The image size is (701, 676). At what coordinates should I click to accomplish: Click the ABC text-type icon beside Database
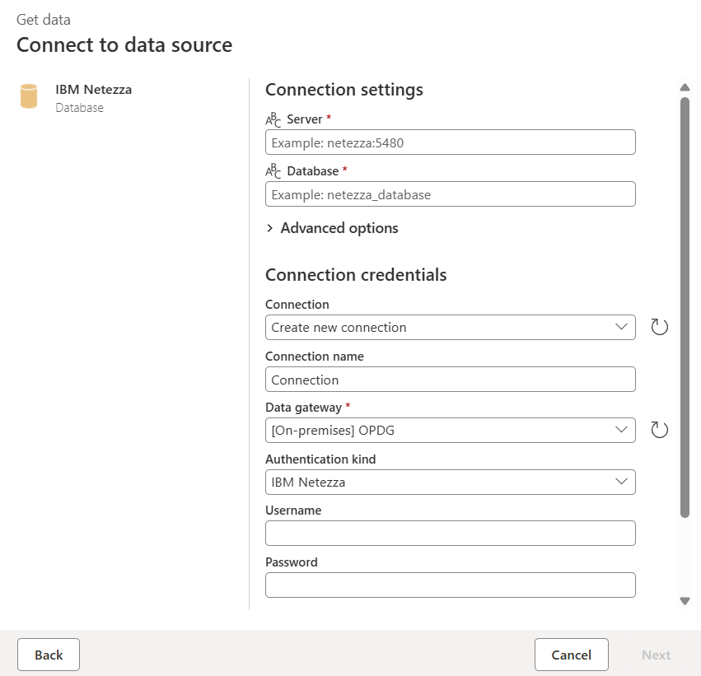[273, 172]
